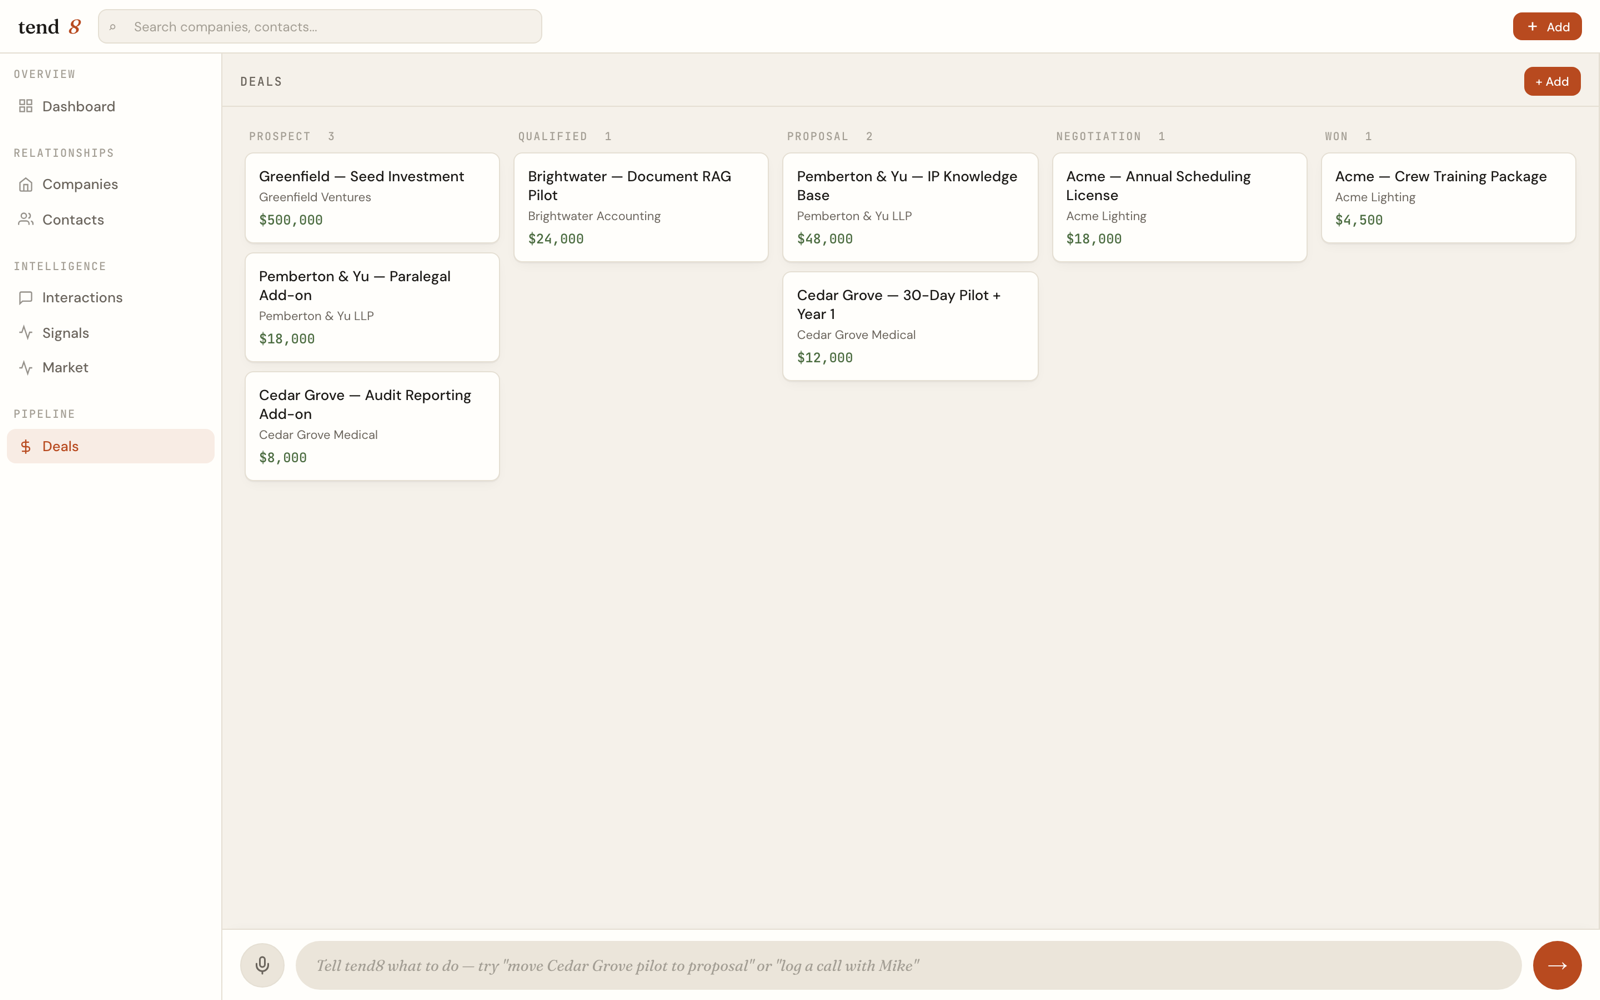Viewport: 1600px width, 1000px height.
Task: Click the NEGOTIATION column header
Action: (x=1099, y=136)
